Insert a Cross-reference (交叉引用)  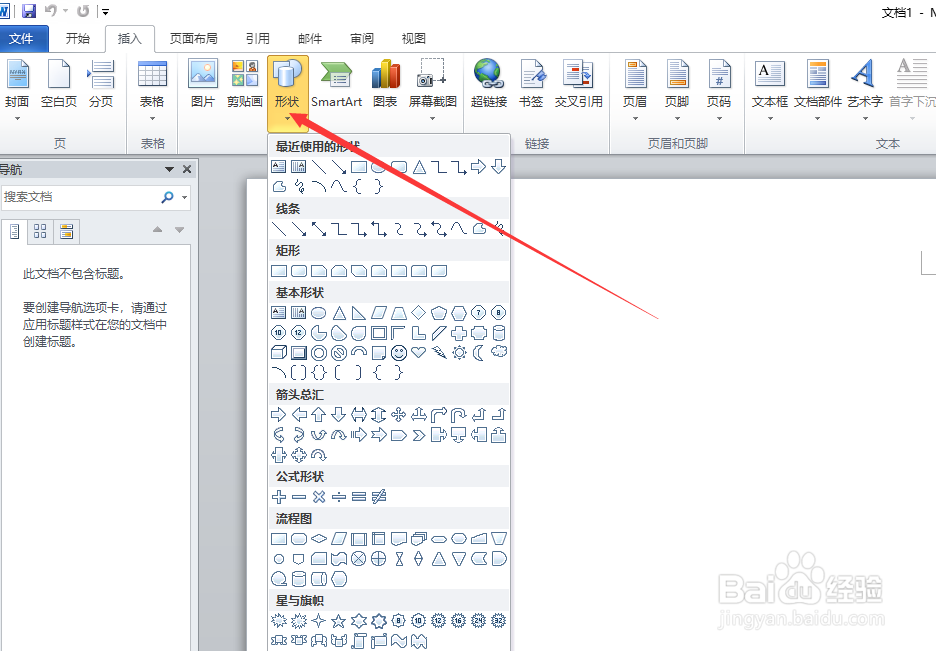click(x=578, y=84)
